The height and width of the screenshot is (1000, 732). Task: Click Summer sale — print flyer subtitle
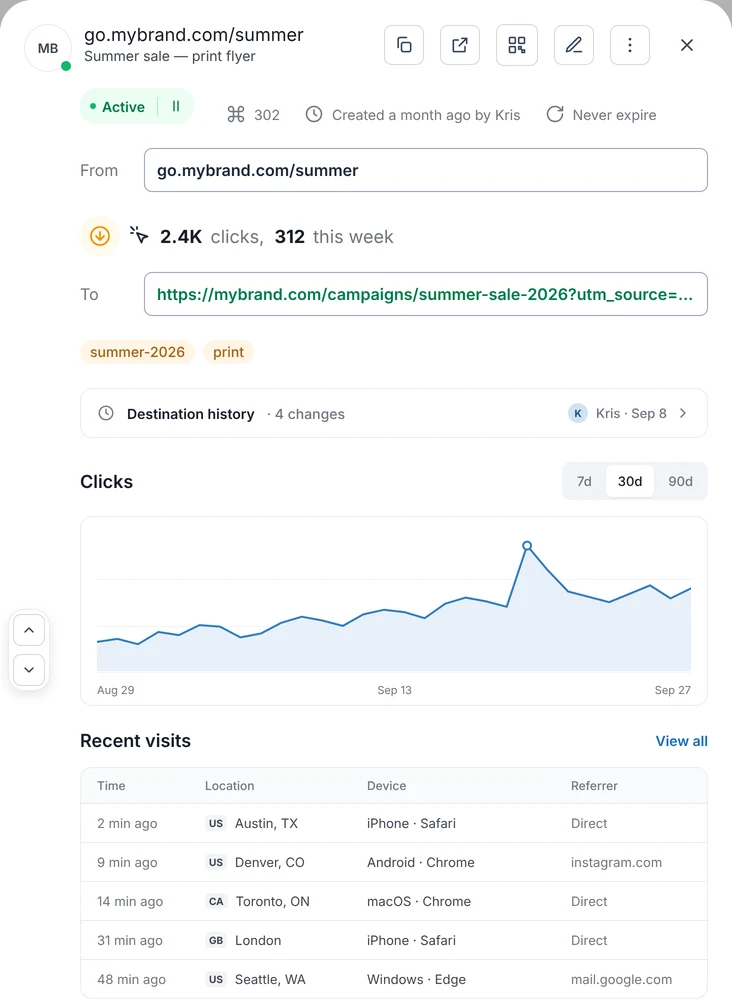[170, 56]
